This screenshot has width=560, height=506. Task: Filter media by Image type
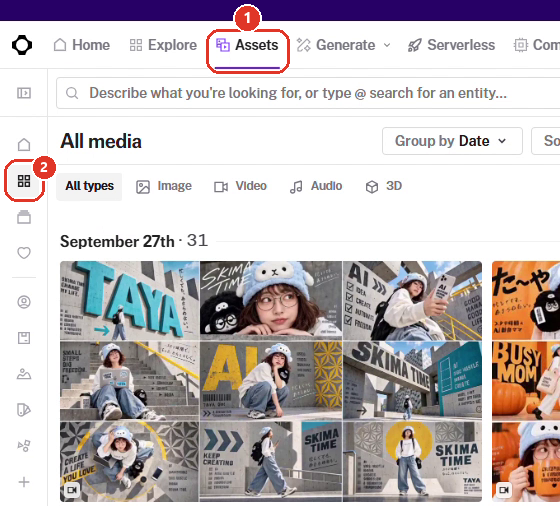click(x=164, y=186)
